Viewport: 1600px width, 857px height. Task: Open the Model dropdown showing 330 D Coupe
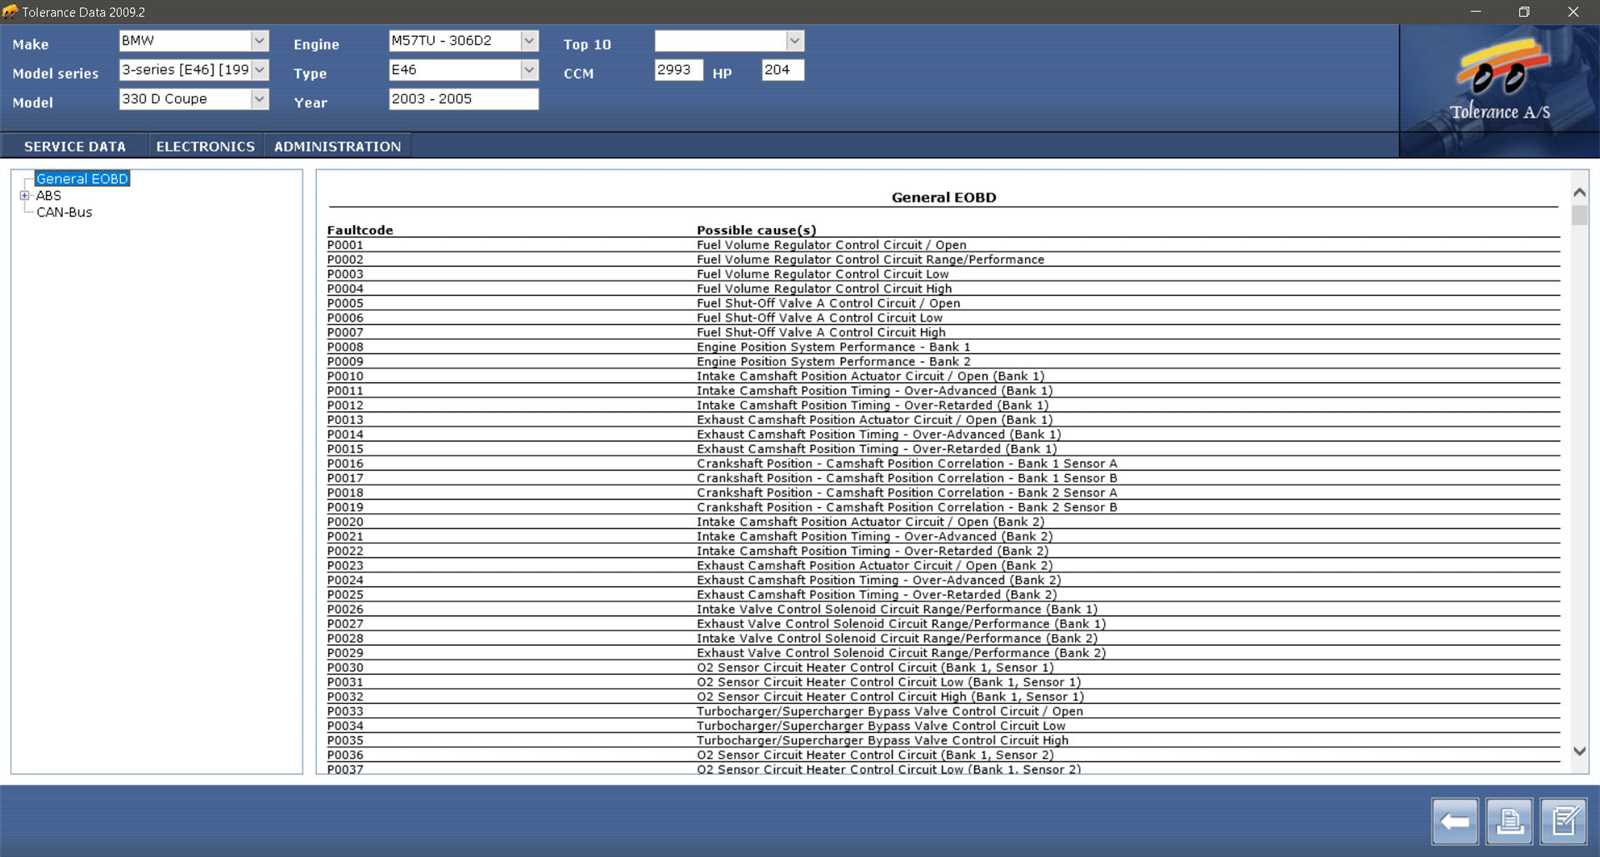[259, 99]
